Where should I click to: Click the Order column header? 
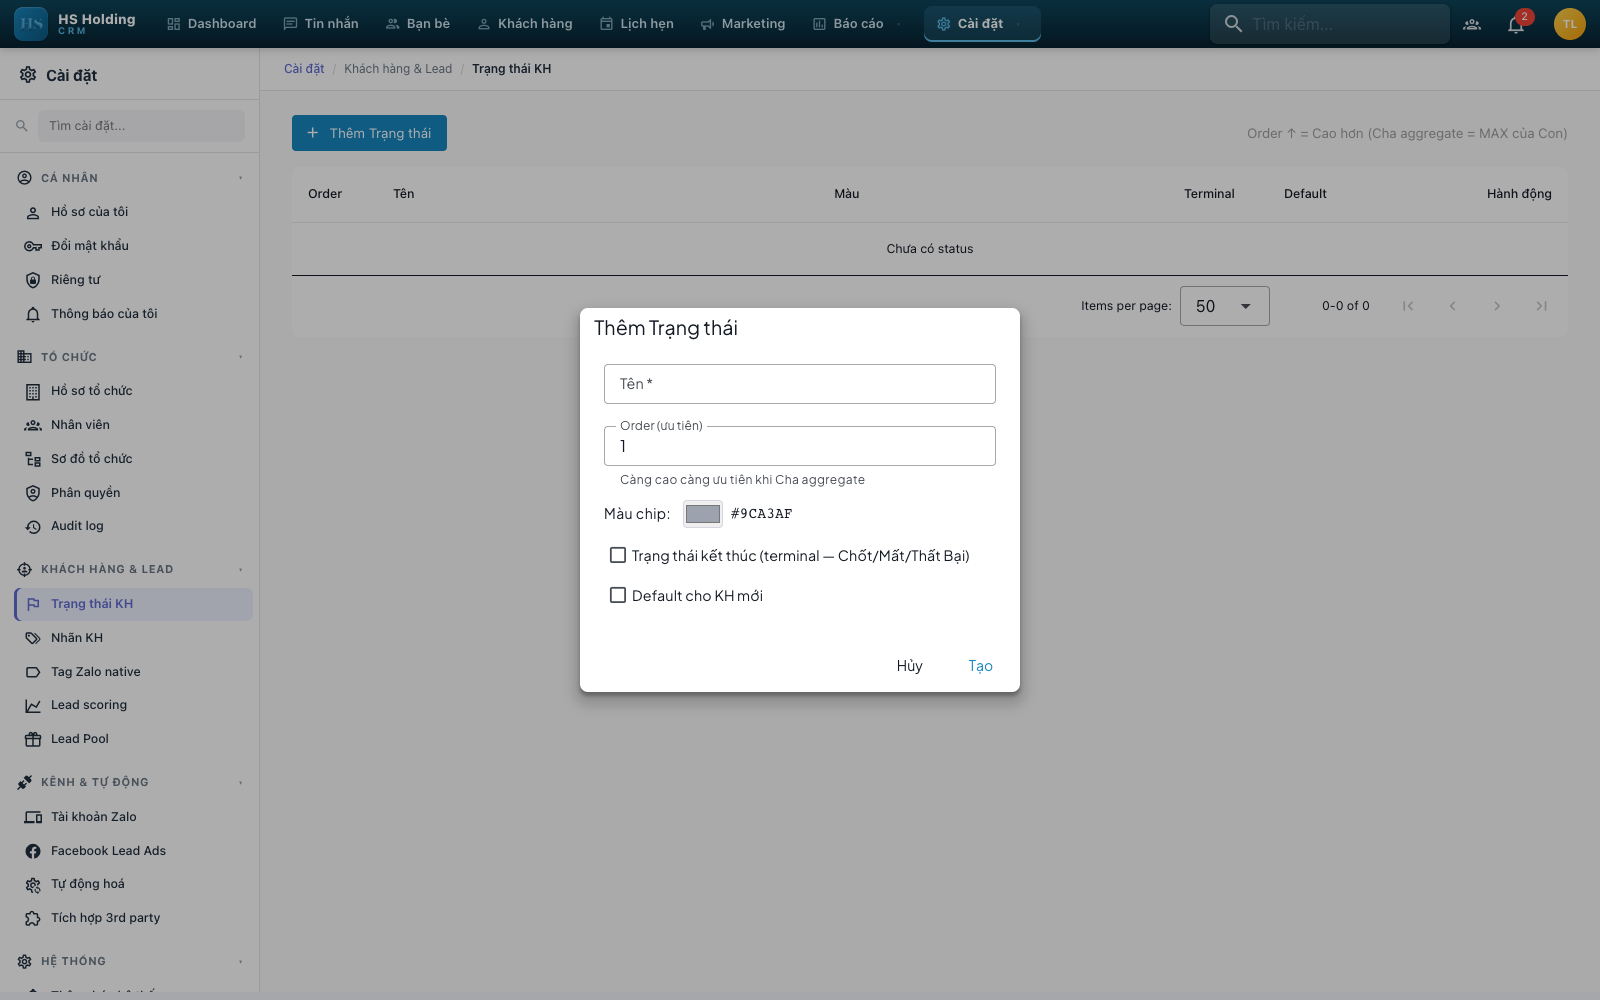[x=325, y=194]
